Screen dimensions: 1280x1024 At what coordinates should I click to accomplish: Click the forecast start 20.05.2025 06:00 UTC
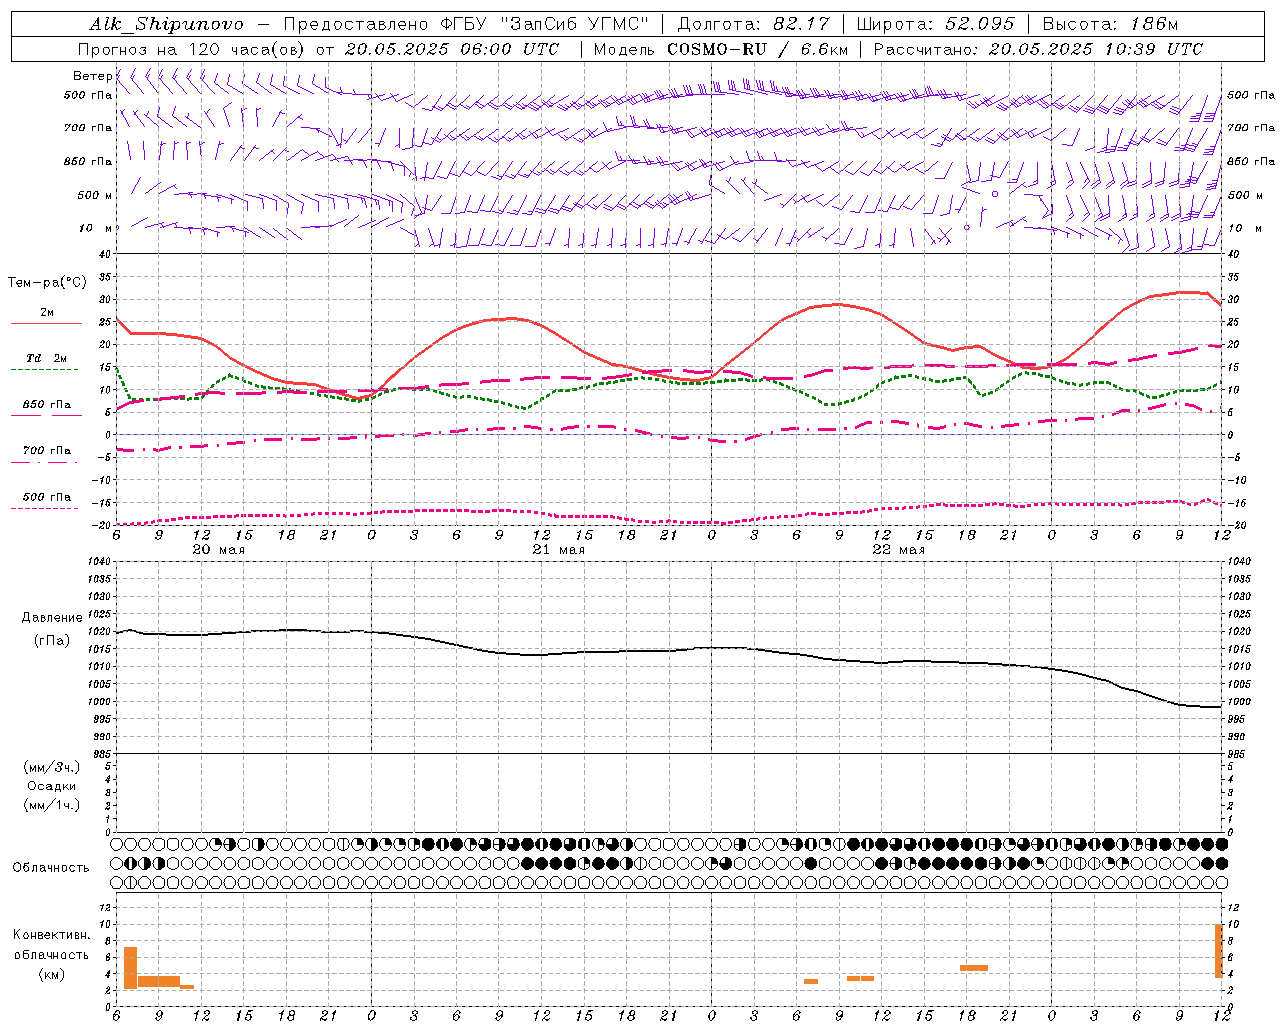pyautogui.click(x=452, y=49)
